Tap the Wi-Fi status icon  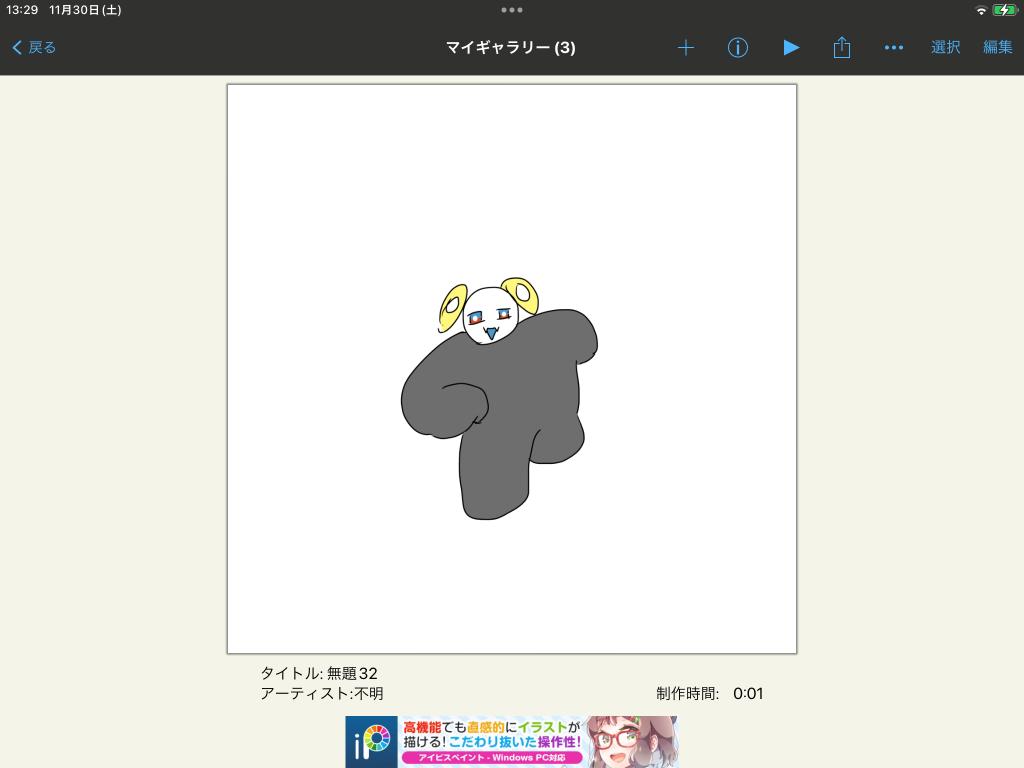981,10
